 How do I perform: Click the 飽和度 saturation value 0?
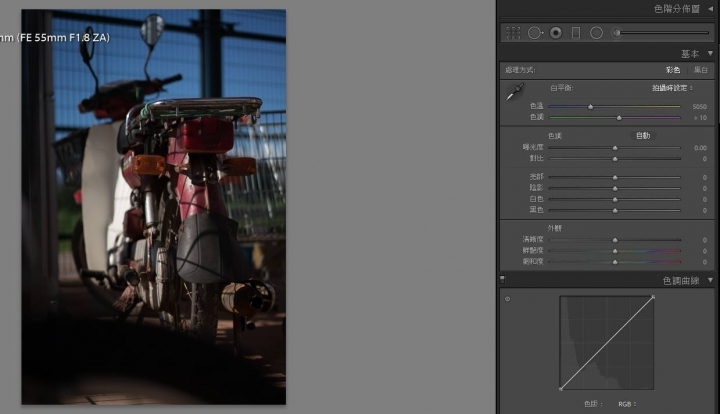704,262
